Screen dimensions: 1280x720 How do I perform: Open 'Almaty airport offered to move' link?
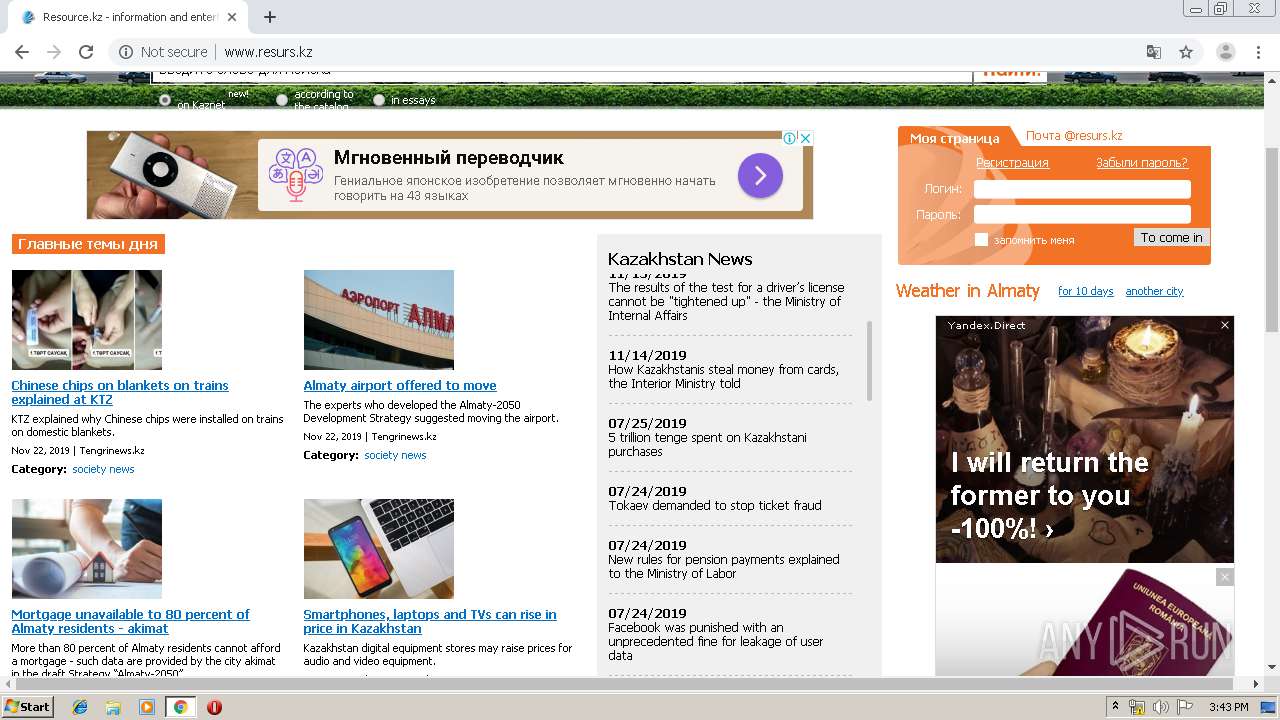pyautogui.click(x=400, y=385)
